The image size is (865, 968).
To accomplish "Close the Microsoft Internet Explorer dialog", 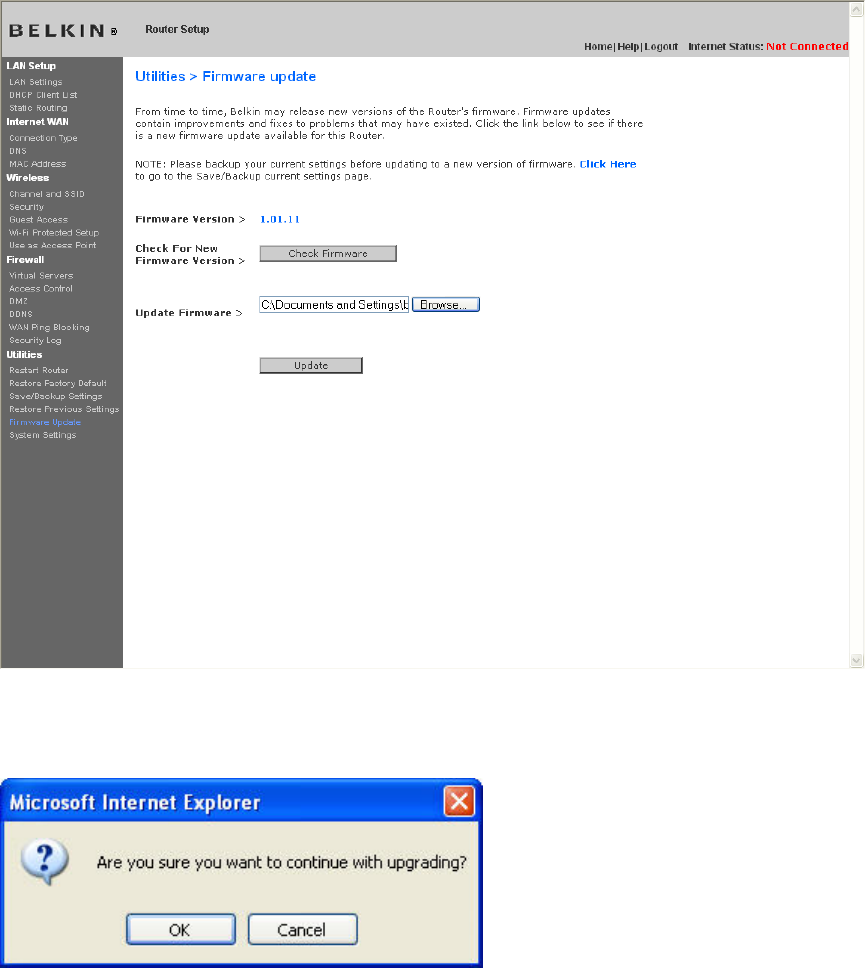I will [459, 801].
